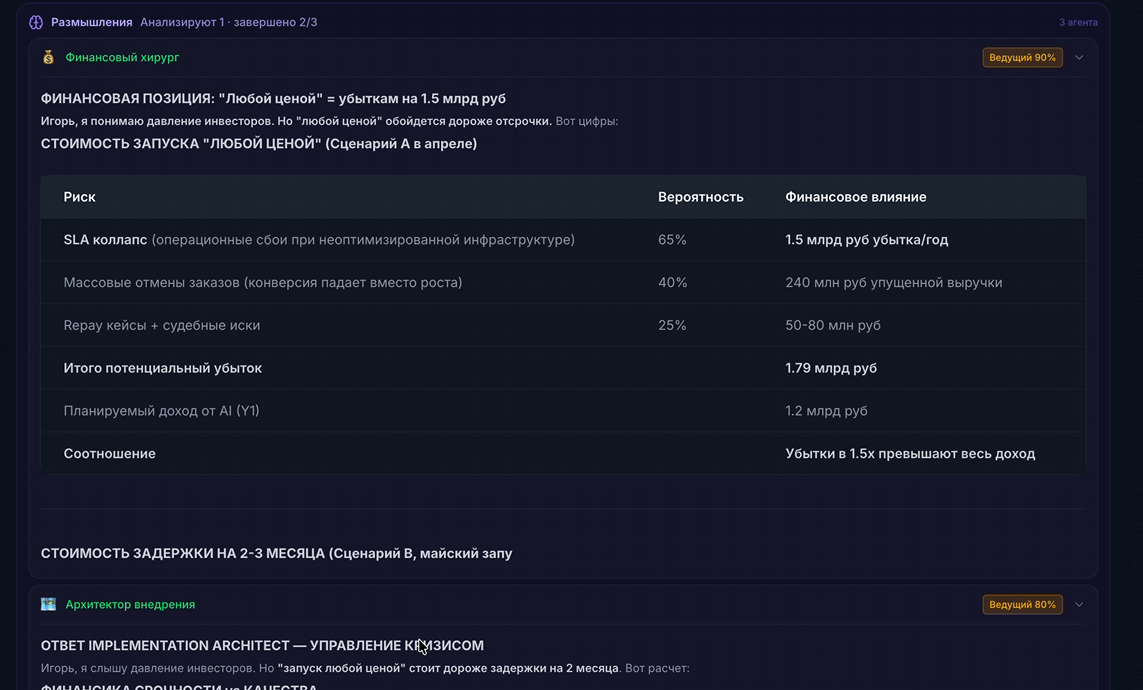Click the money bag icon for Финансовый хирург
The height and width of the screenshot is (690, 1143).
click(48, 57)
